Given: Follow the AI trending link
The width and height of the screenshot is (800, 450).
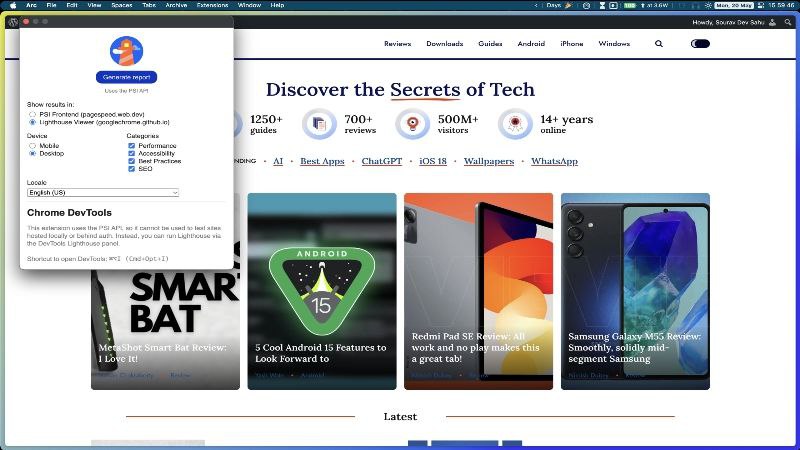Looking at the screenshot, I should pyautogui.click(x=278, y=161).
